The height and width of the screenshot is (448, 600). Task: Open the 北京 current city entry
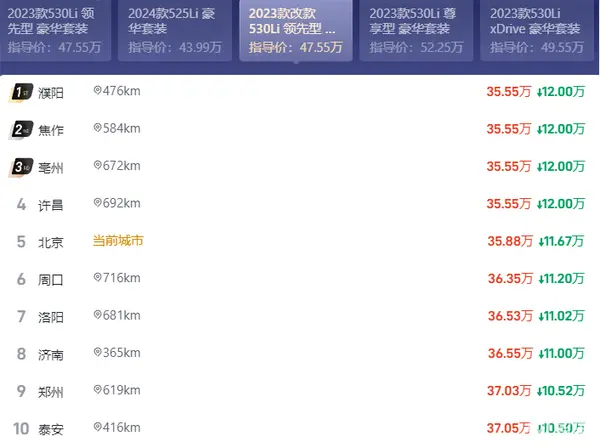click(x=300, y=242)
